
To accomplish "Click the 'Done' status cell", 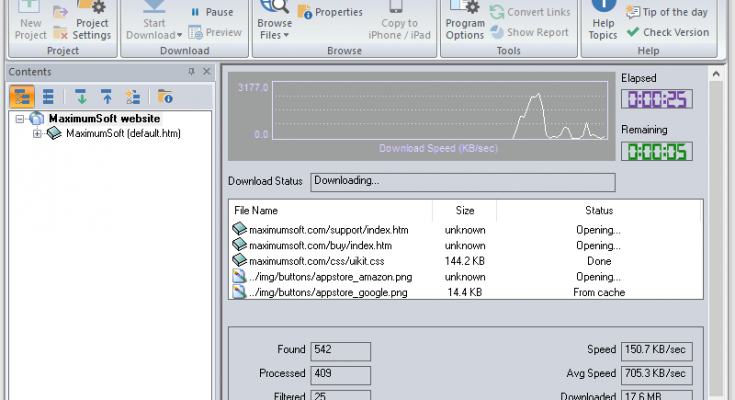I will coord(599,261).
